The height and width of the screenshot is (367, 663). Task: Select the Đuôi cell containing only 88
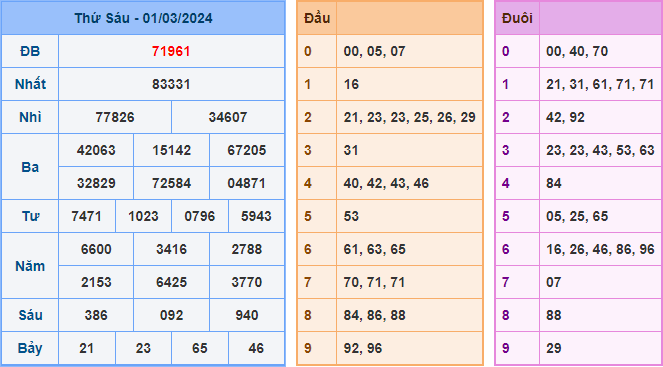pos(601,315)
